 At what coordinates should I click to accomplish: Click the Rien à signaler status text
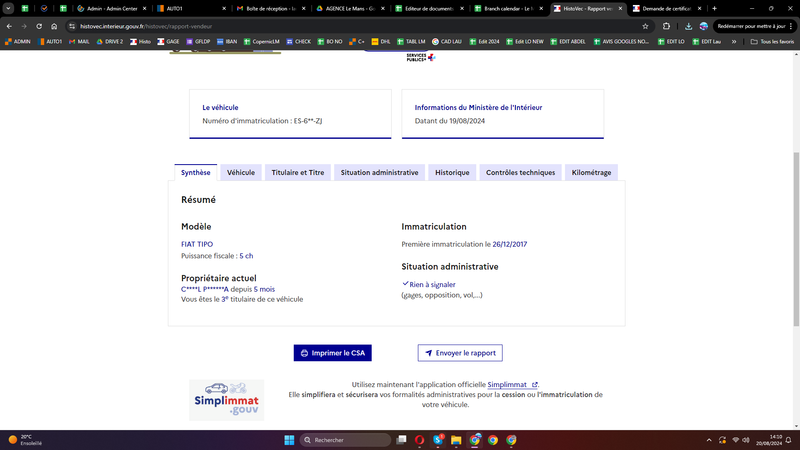point(432,285)
